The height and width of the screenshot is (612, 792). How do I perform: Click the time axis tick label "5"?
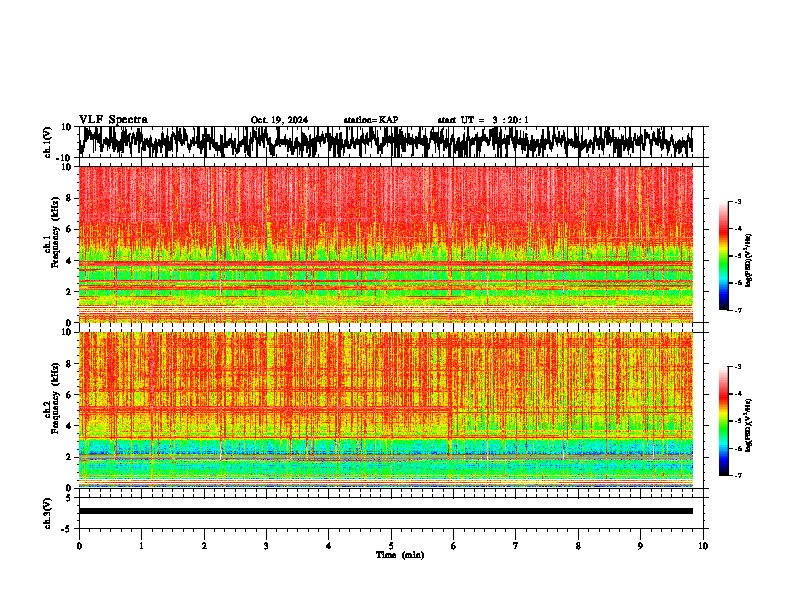[x=391, y=546]
